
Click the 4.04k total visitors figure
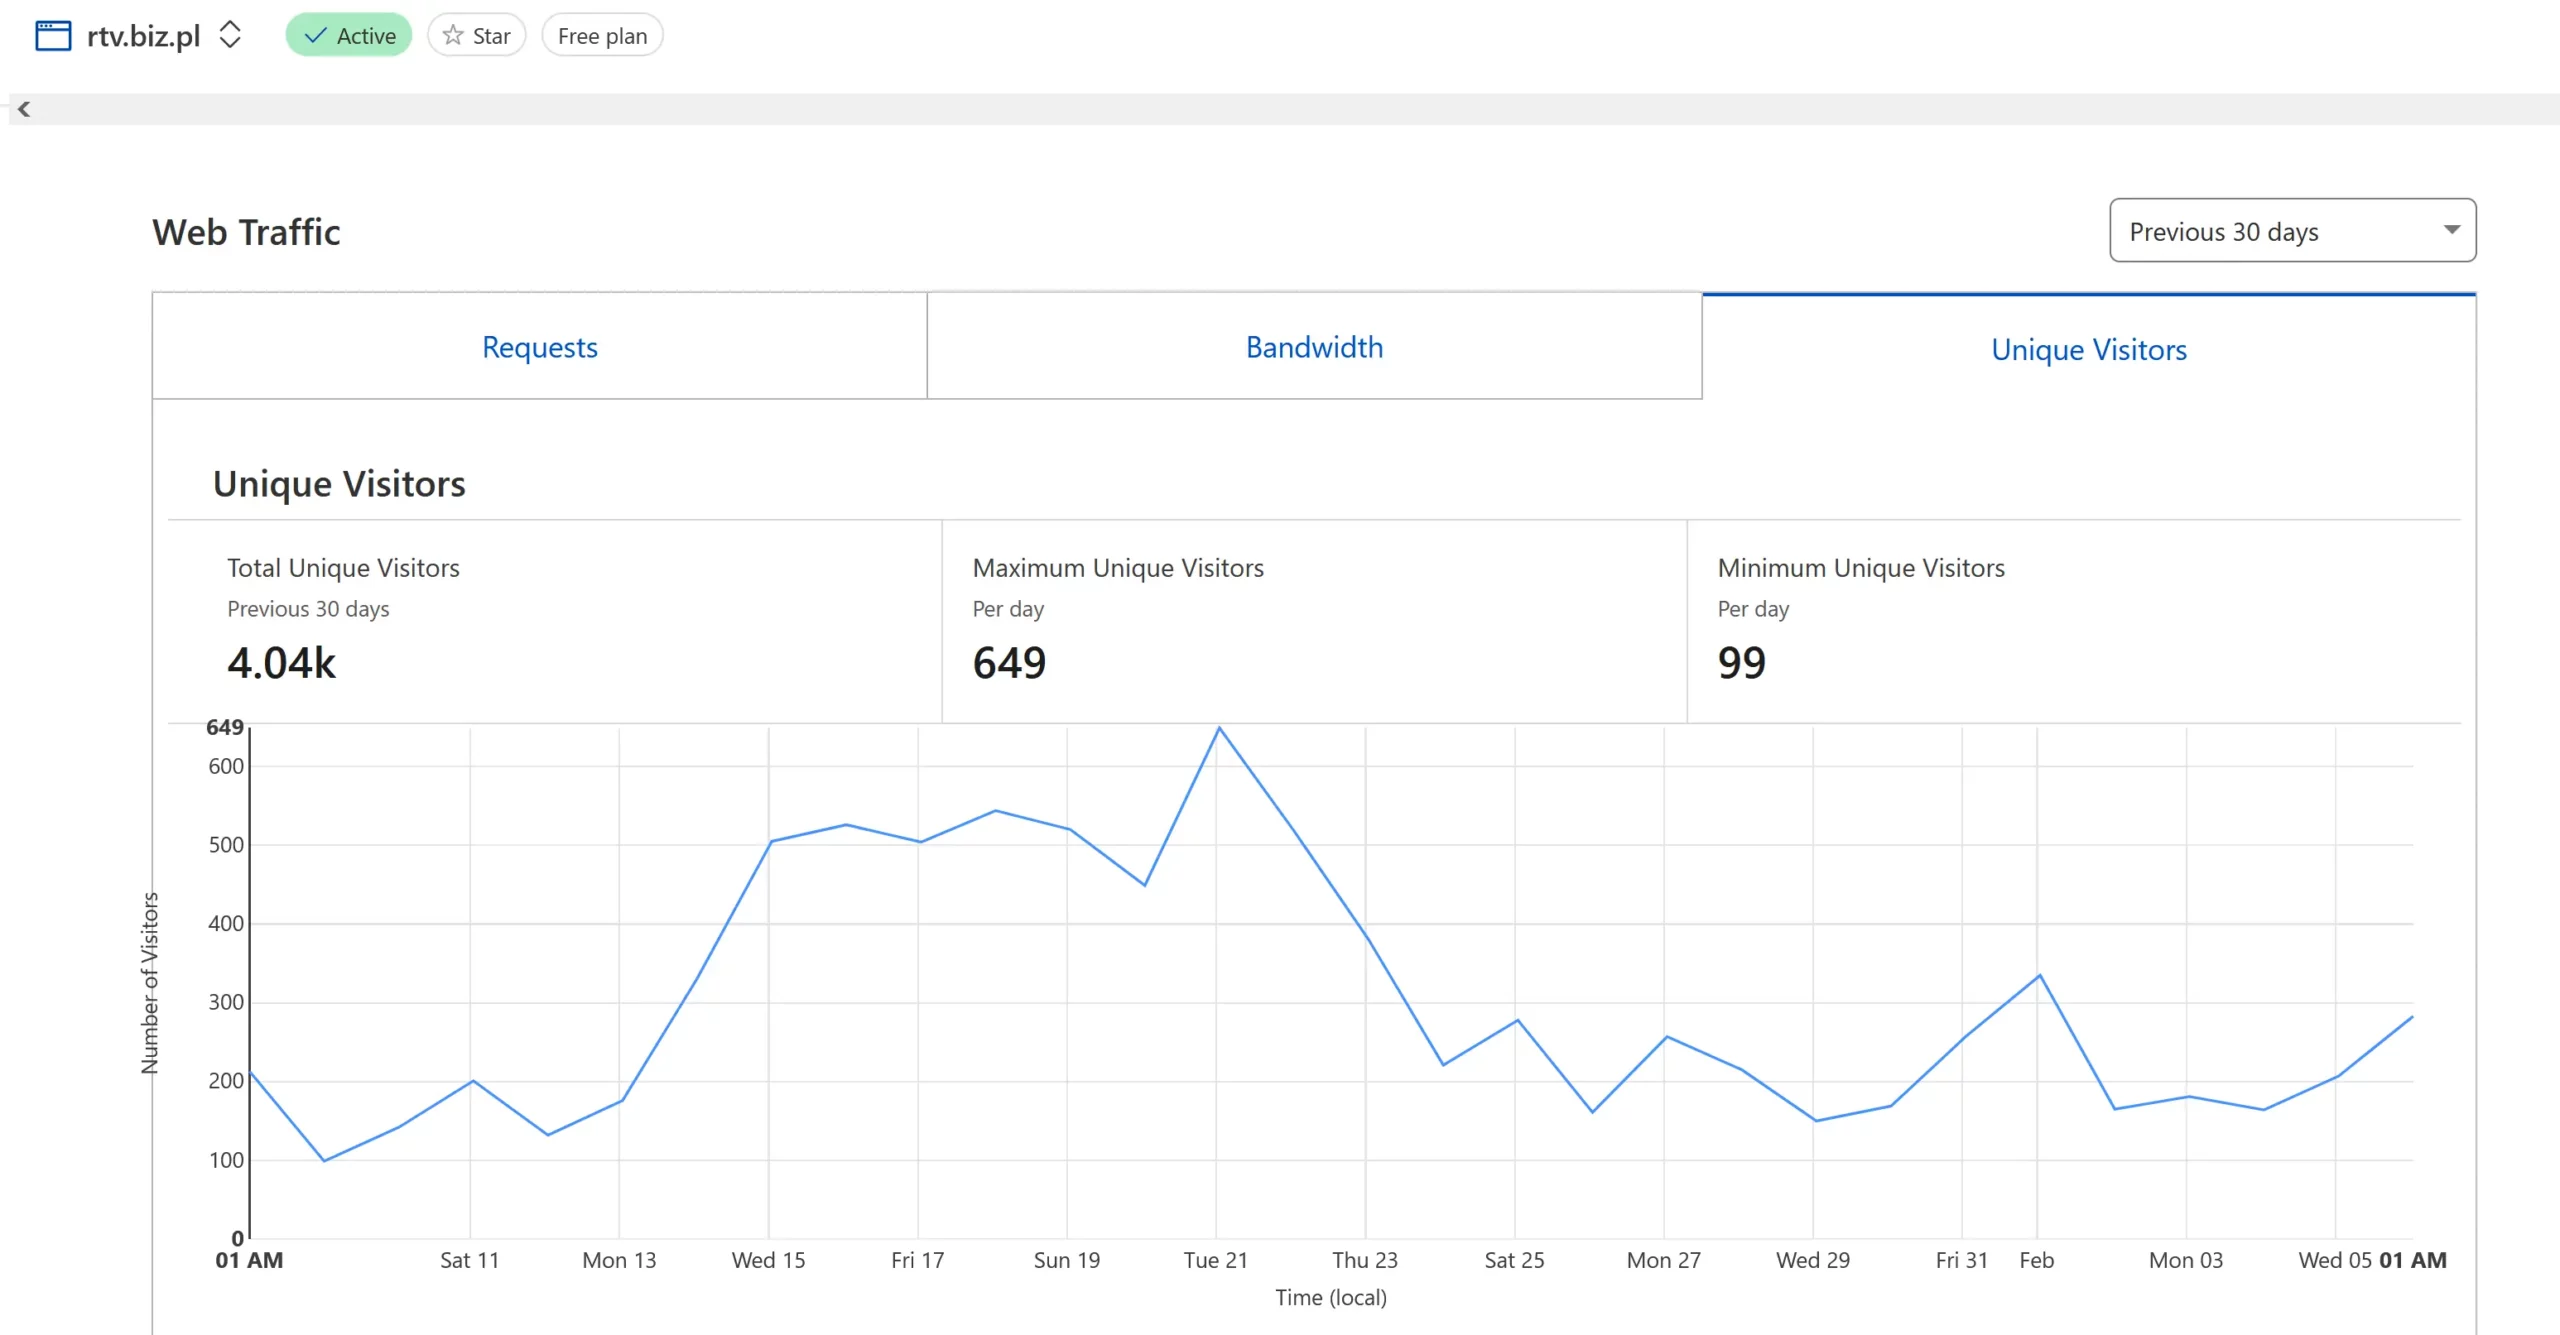click(281, 663)
